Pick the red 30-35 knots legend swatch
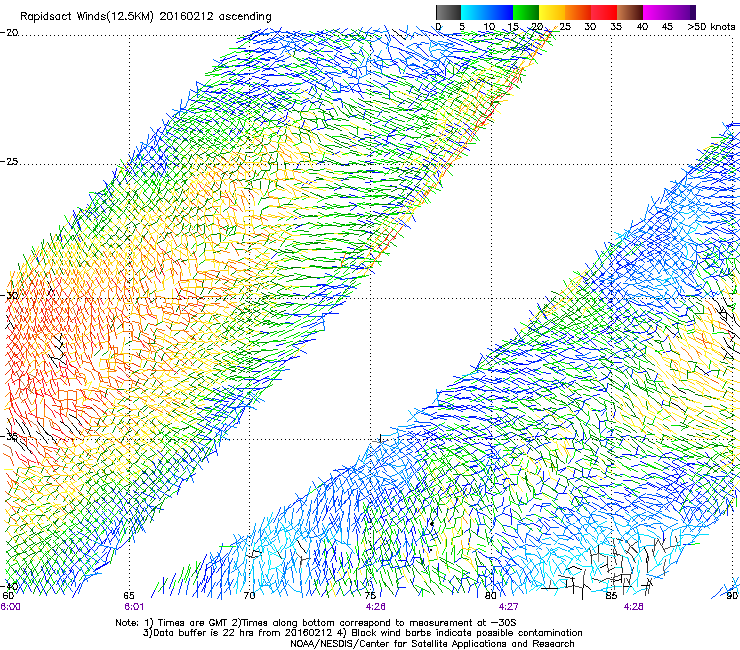 604,12
